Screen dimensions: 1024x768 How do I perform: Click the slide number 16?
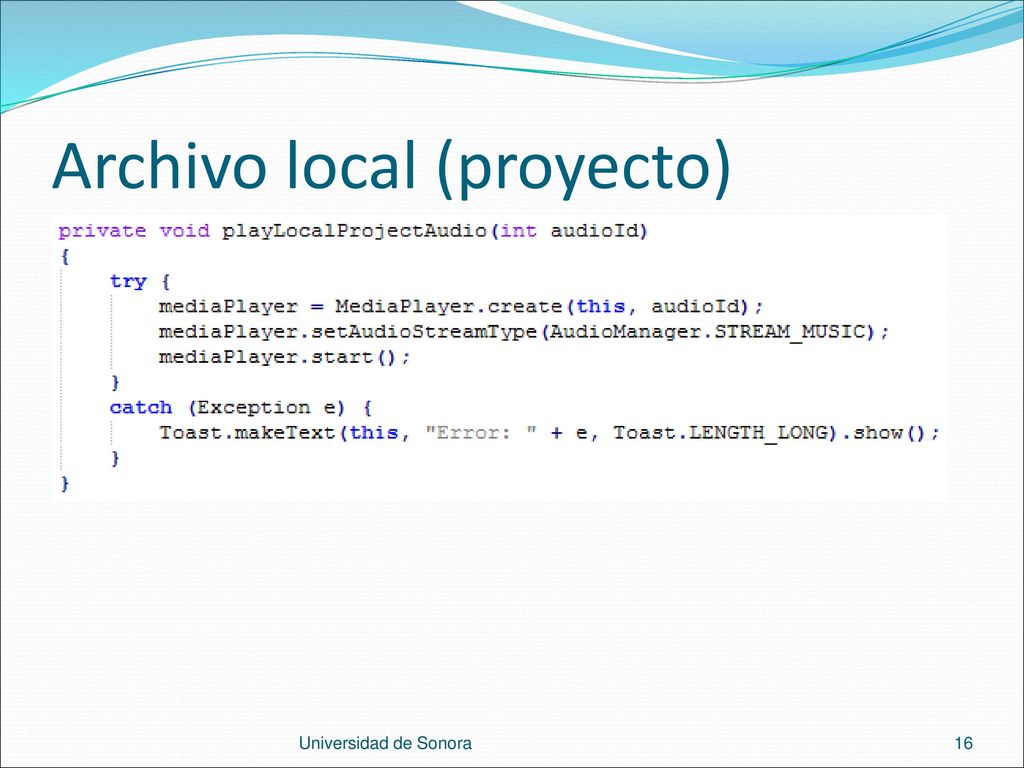[x=963, y=743]
